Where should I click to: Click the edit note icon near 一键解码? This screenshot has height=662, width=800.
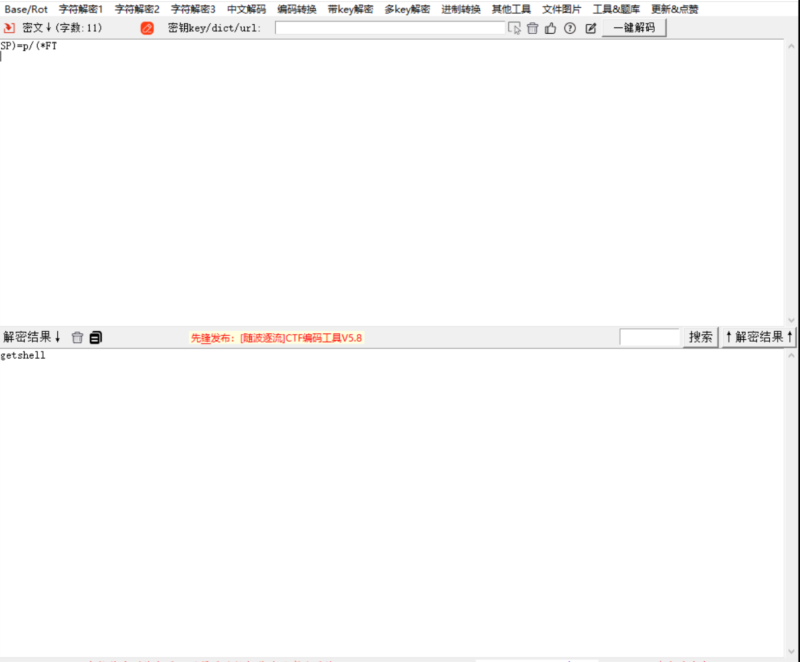[x=591, y=28]
